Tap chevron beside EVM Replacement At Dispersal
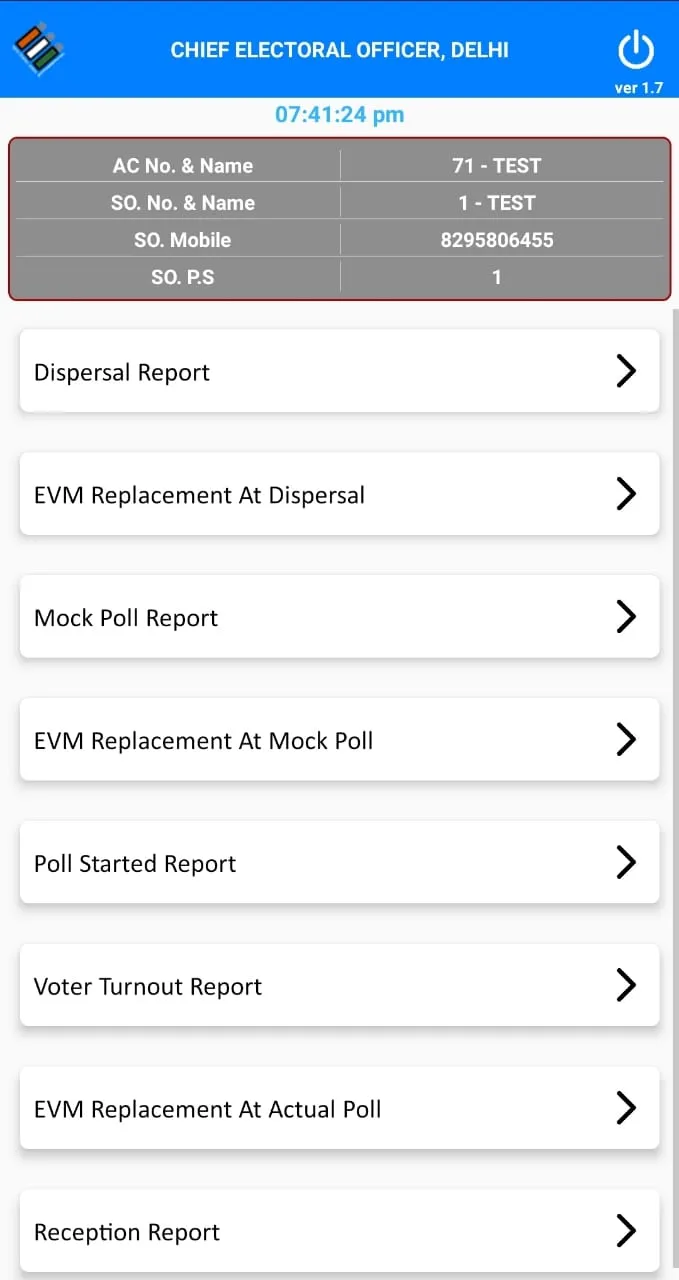The height and width of the screenshot is (1280, 679). click(x=626, y=494)
